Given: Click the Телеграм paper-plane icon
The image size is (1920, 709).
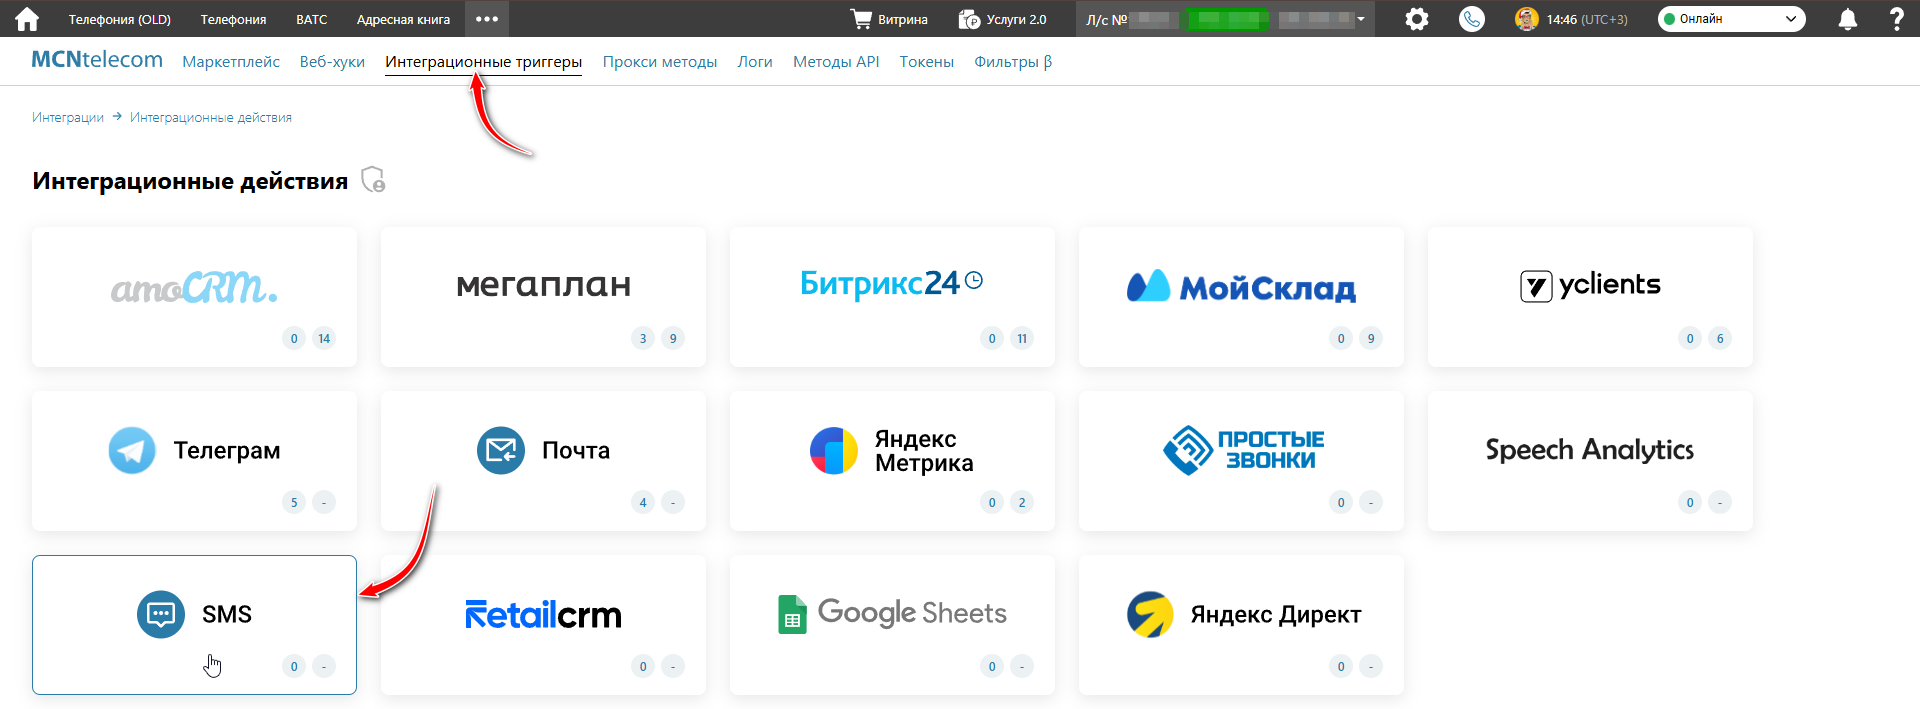Looking at the screenshot, I should [132, 450].
